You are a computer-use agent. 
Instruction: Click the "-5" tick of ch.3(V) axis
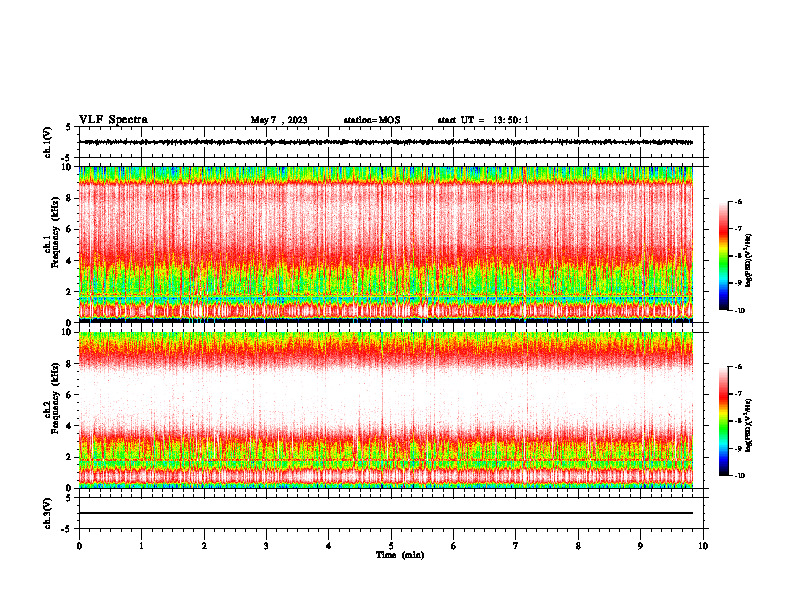pyautogui.click(x=67, y=529)
